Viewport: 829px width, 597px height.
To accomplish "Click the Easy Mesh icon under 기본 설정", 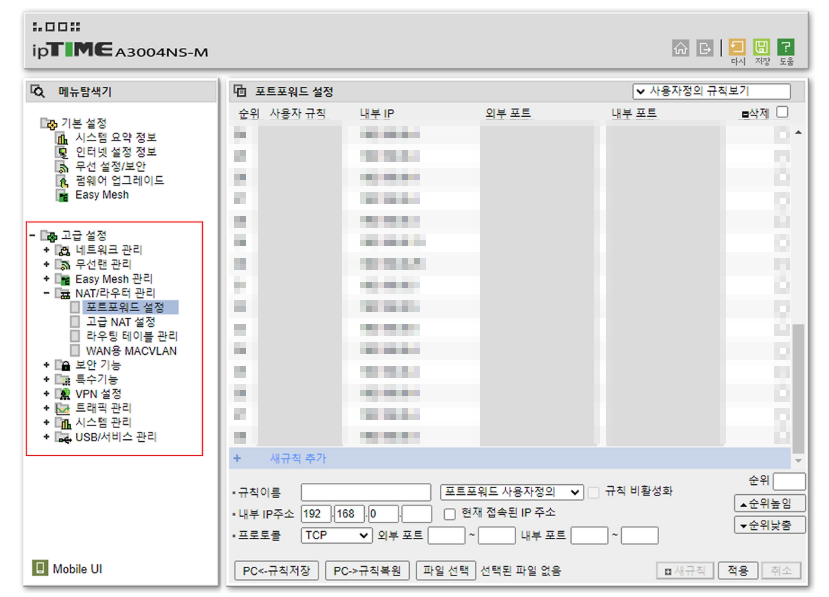I will [x=62, y=196].
